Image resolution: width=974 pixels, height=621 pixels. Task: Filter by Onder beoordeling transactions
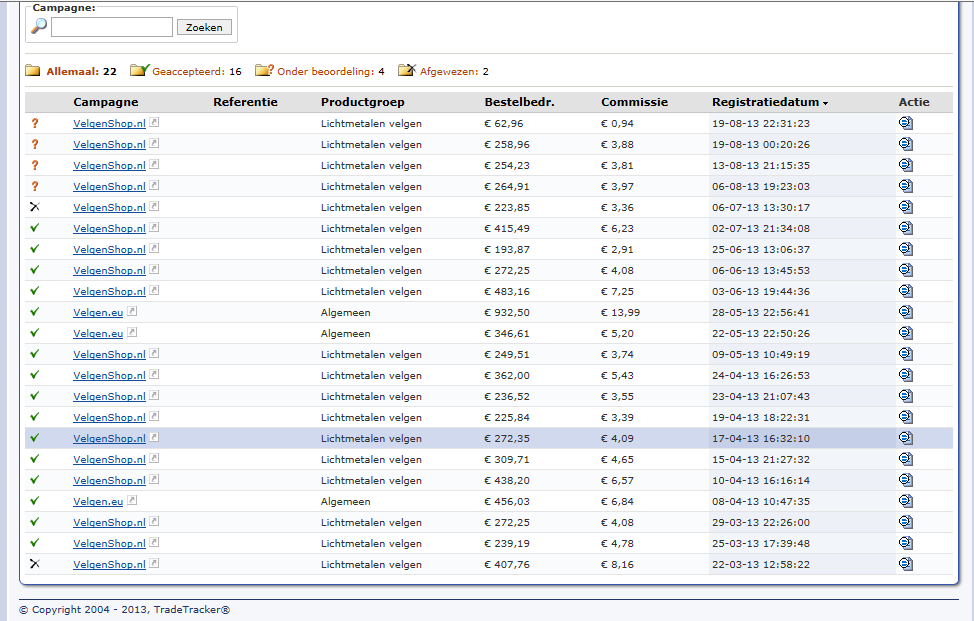coord(330,71)
